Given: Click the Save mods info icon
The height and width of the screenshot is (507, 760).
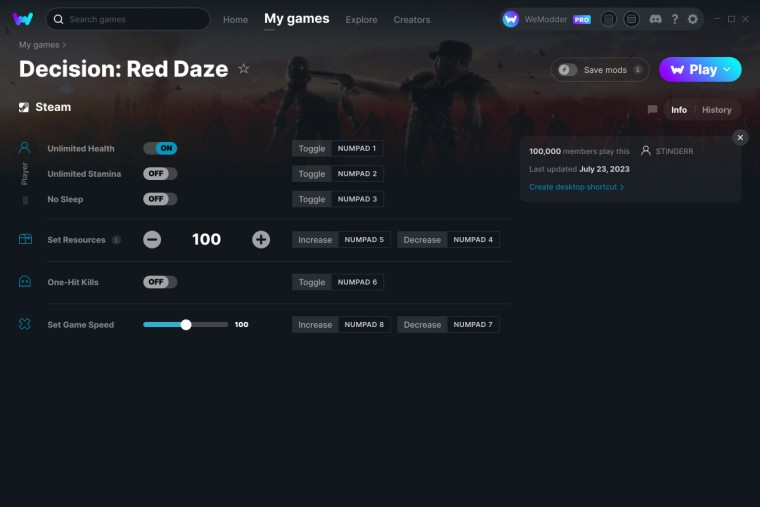Looking at the screenshot, I should tap(638, 70).
